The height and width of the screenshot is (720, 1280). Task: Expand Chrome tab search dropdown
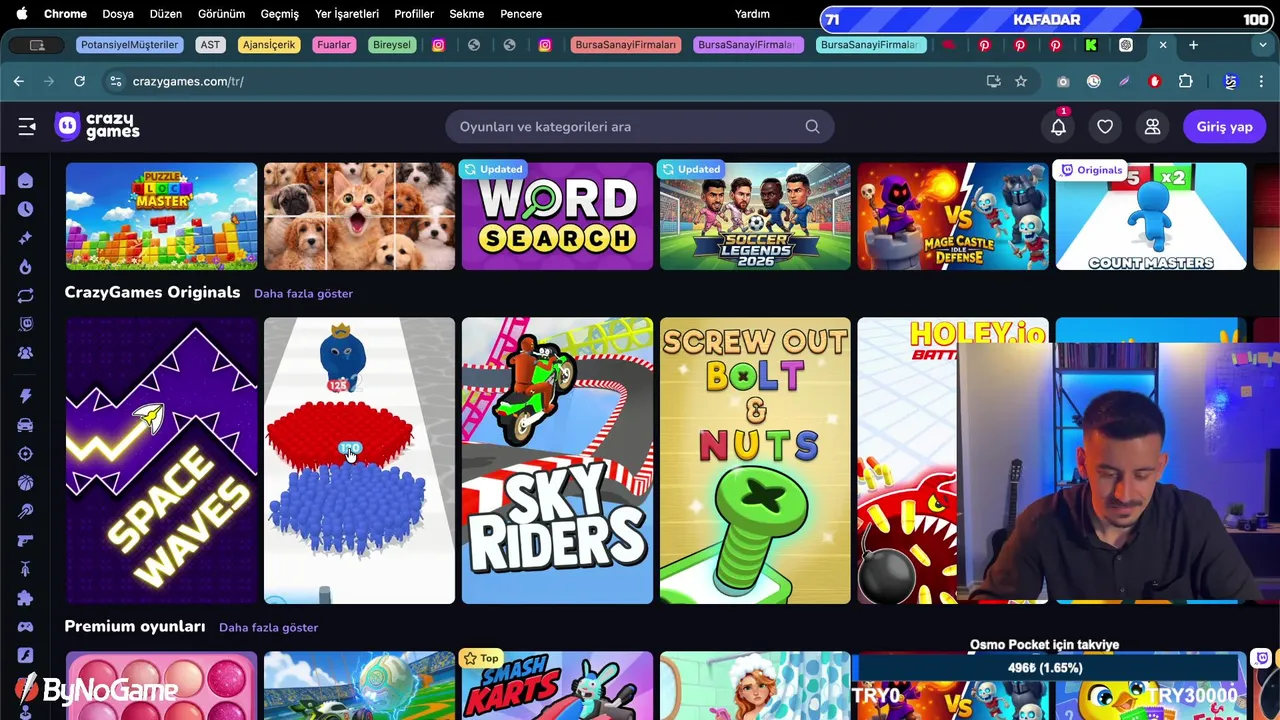[1263, 45]
